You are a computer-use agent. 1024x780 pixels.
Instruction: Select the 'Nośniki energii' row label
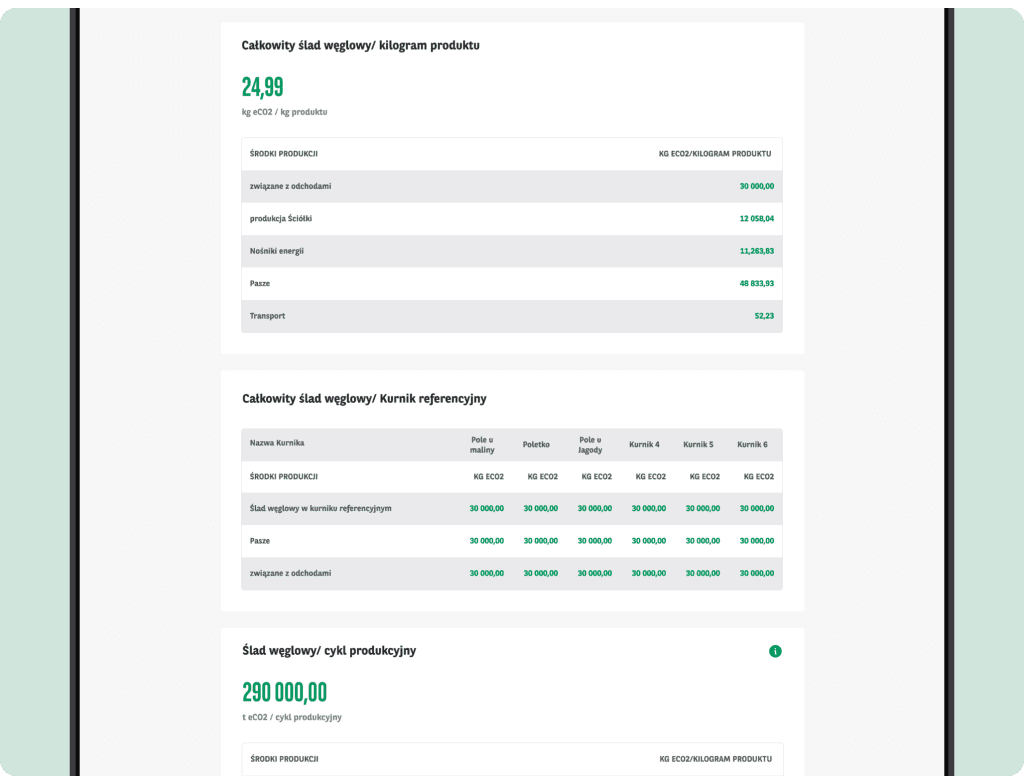click(277, 251)
